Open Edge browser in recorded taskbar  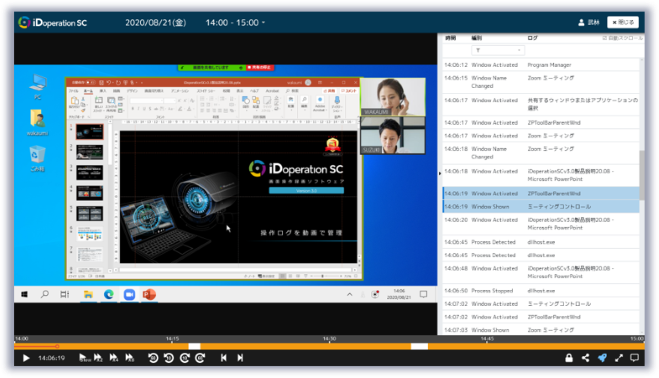[108, 295]
